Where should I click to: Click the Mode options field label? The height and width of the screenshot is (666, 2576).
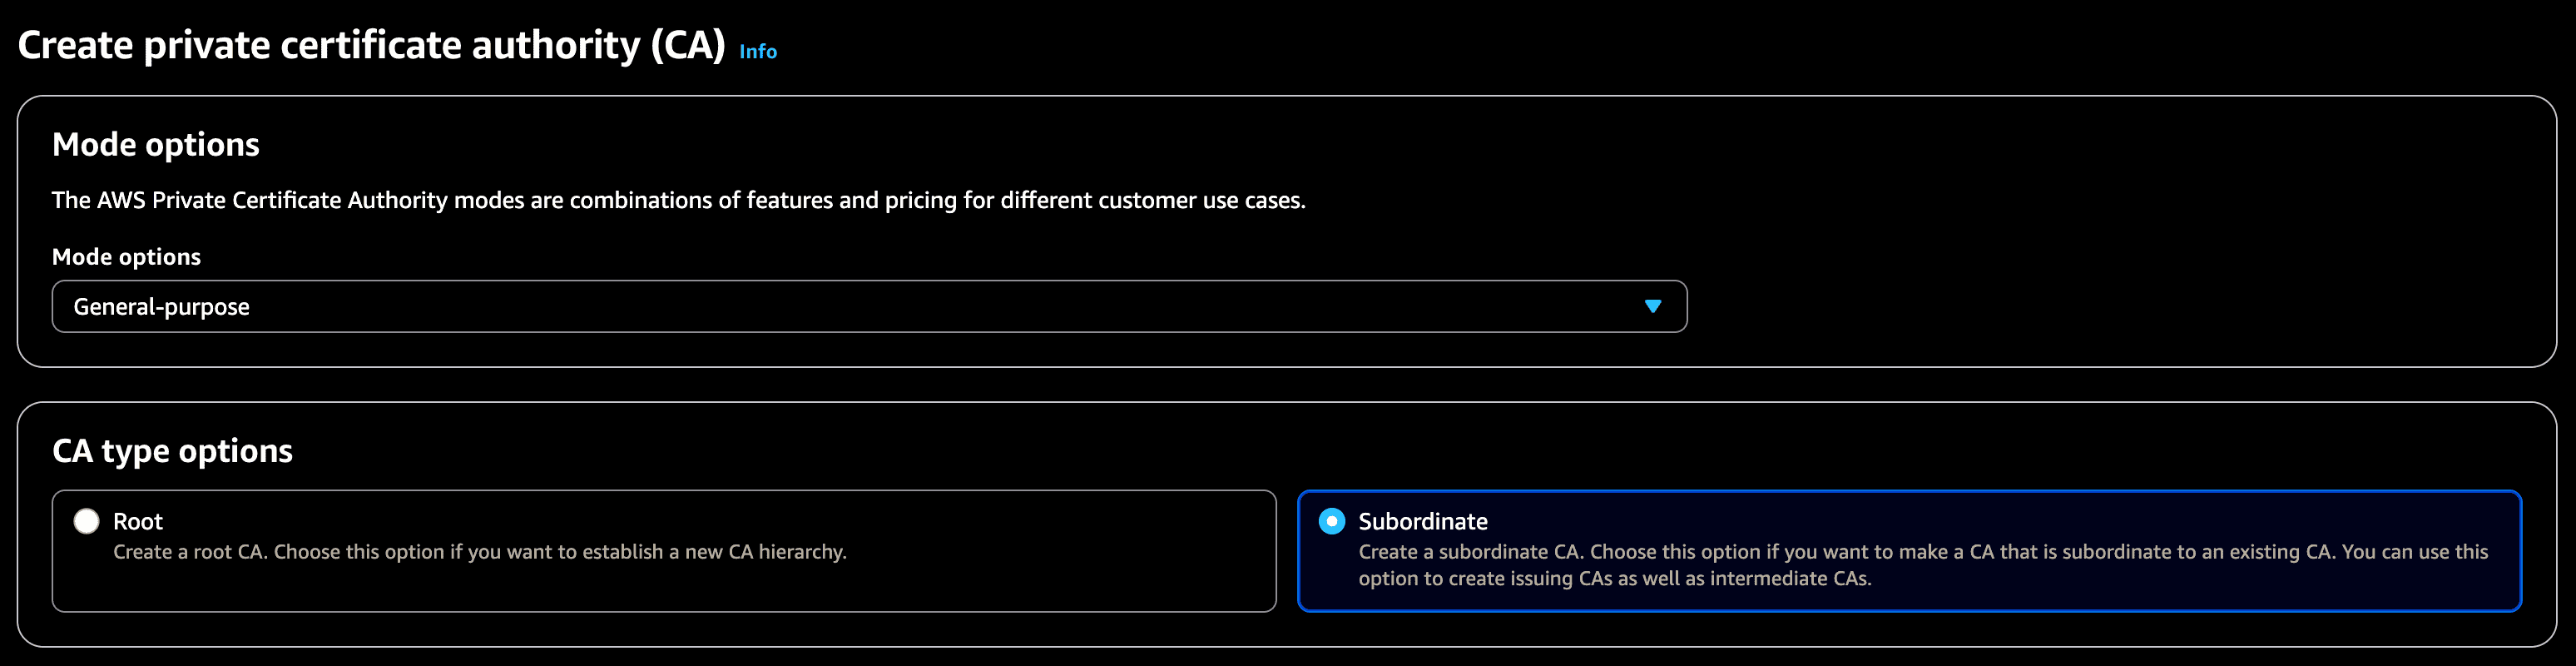[126, 257]
